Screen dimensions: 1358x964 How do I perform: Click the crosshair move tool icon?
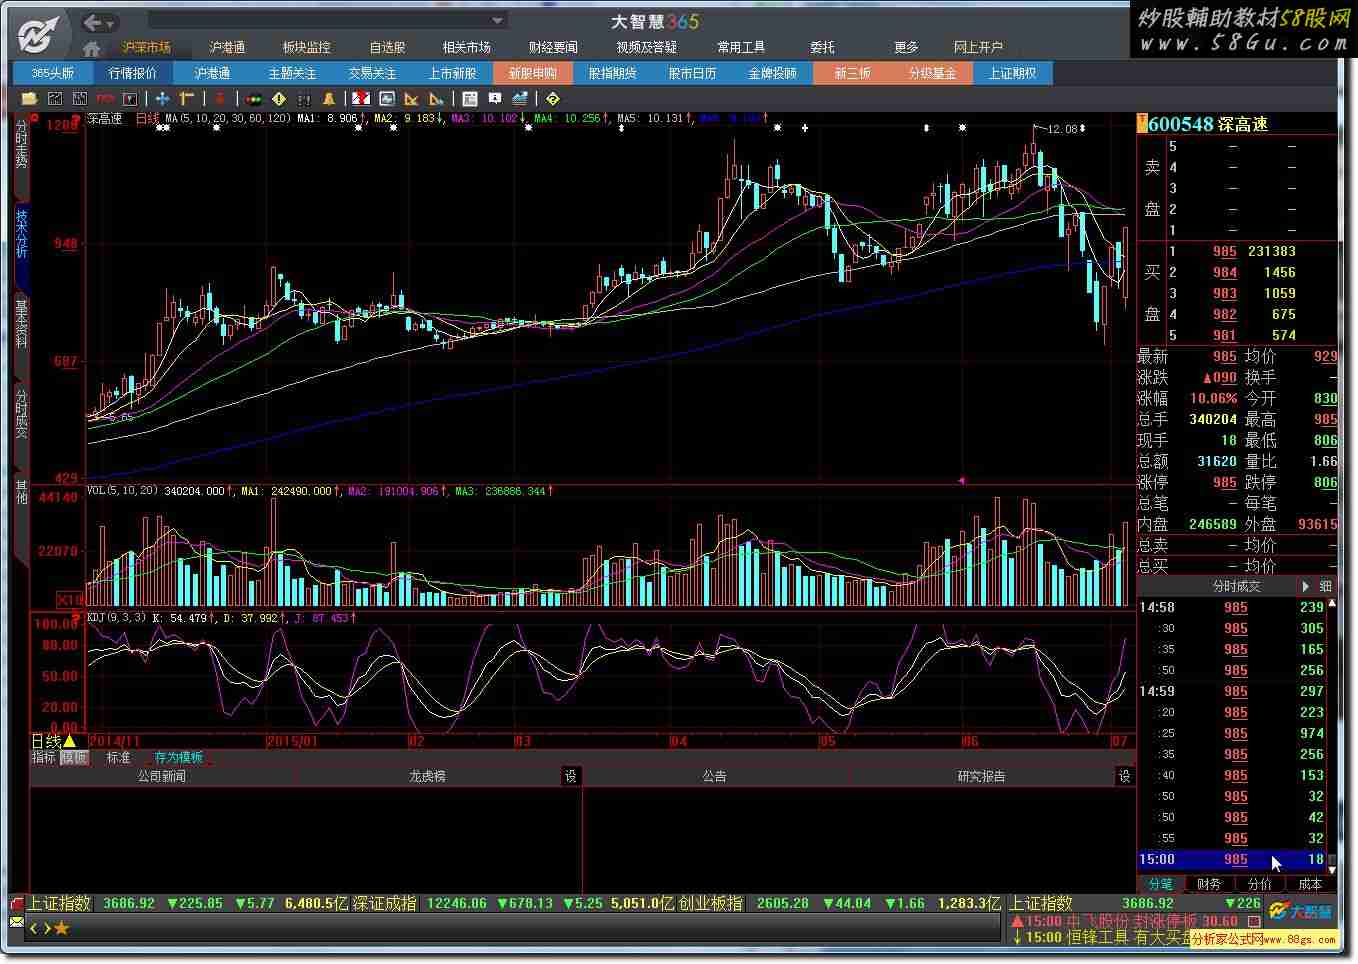click(162, 99)
